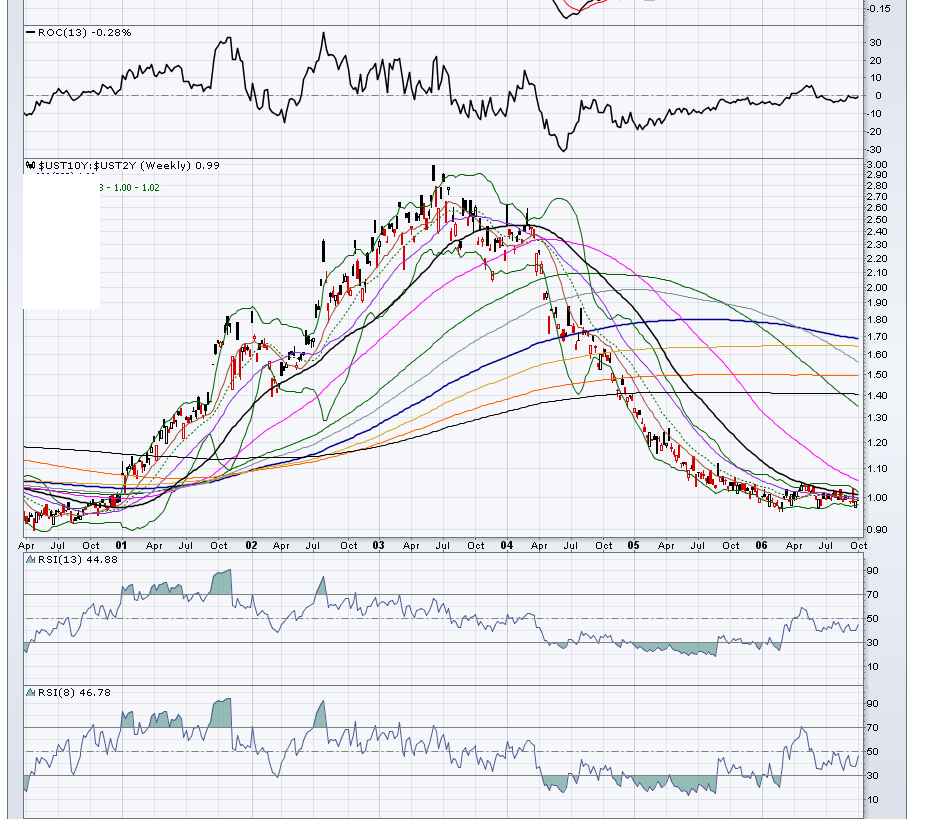The width and height of the screenshot is (925, 819).
Task: Click the 50 value on the RSI(13) axis
Action: [872, 619]
